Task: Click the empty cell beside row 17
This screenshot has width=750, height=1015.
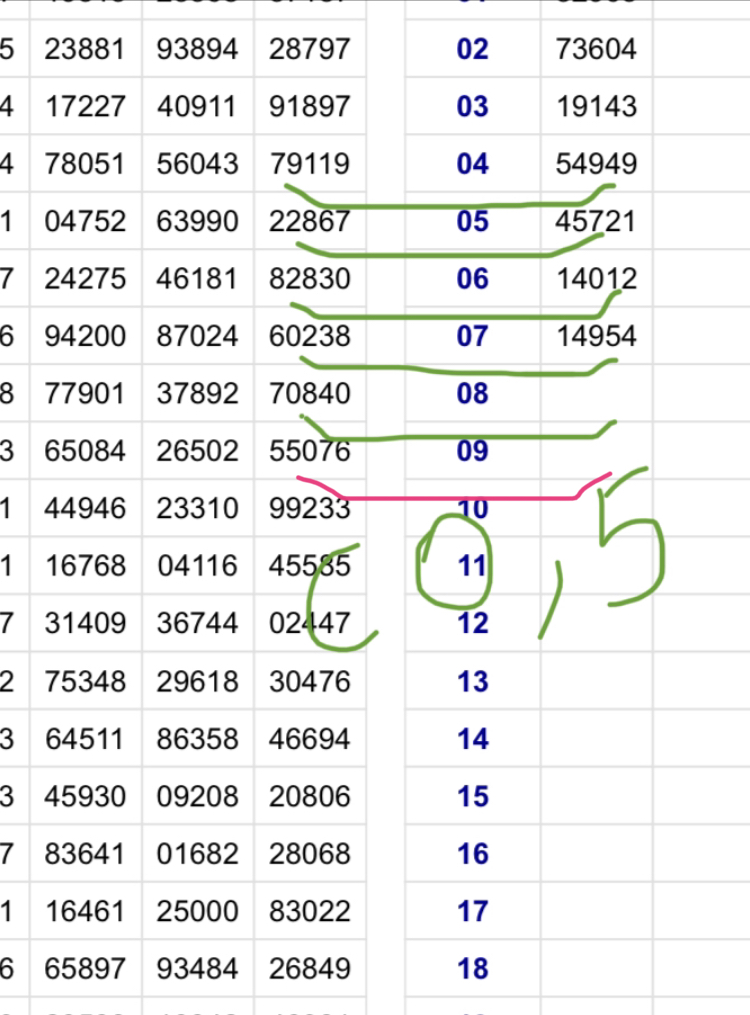Action: coord(596,912)
